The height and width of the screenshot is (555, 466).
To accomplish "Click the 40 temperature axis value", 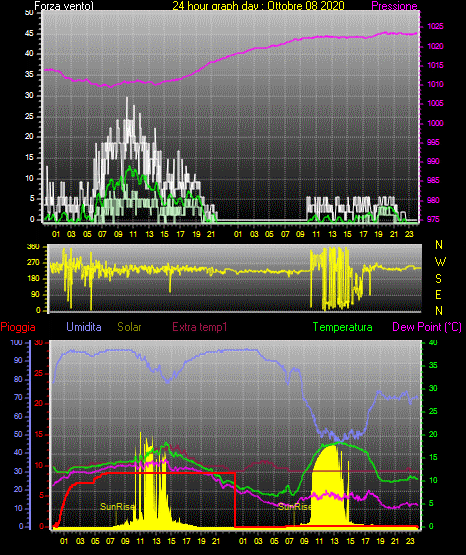I will click(x=433, y=342).
